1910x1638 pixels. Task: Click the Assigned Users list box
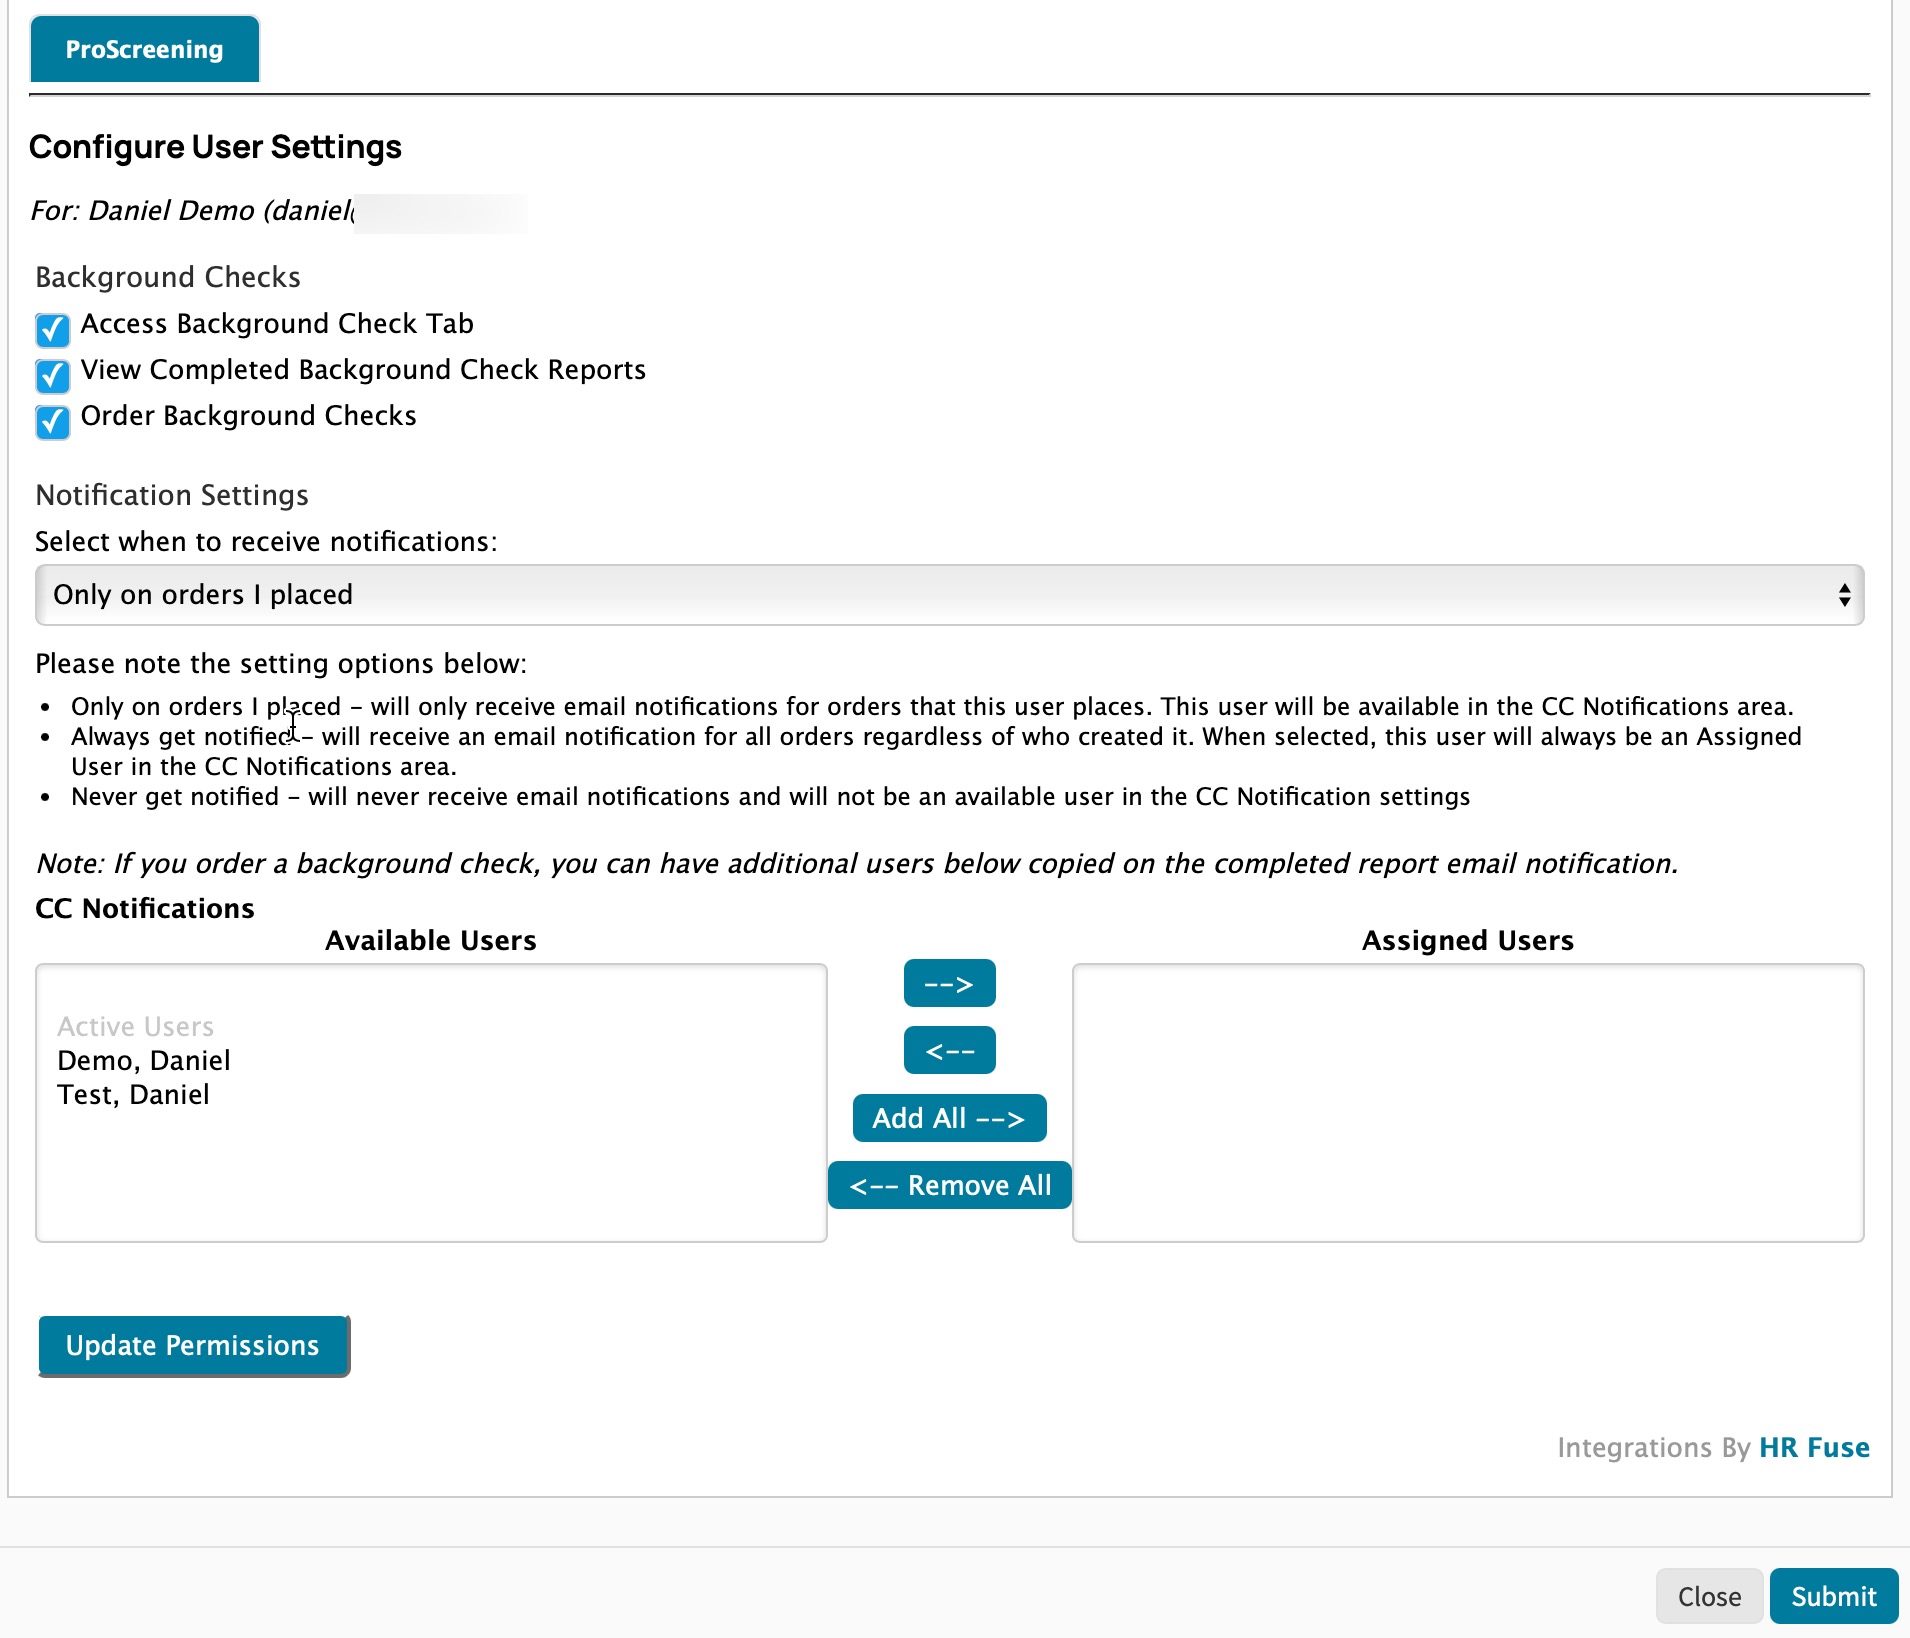1468,1103
